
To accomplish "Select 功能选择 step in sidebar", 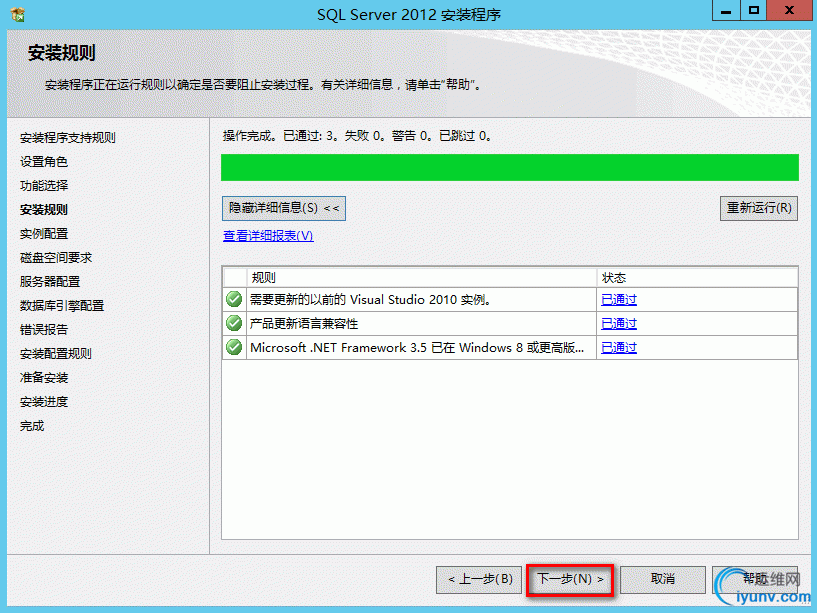I will click(44, 186).
